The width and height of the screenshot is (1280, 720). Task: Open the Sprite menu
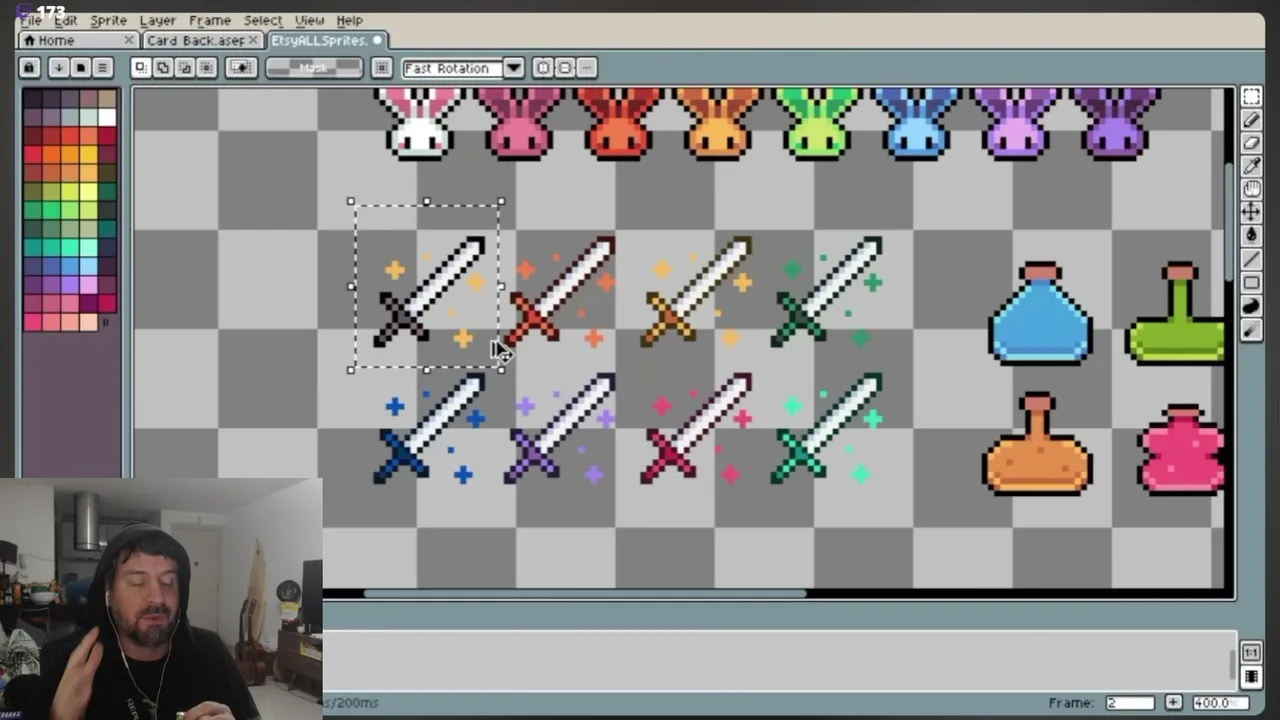[108, 20]
